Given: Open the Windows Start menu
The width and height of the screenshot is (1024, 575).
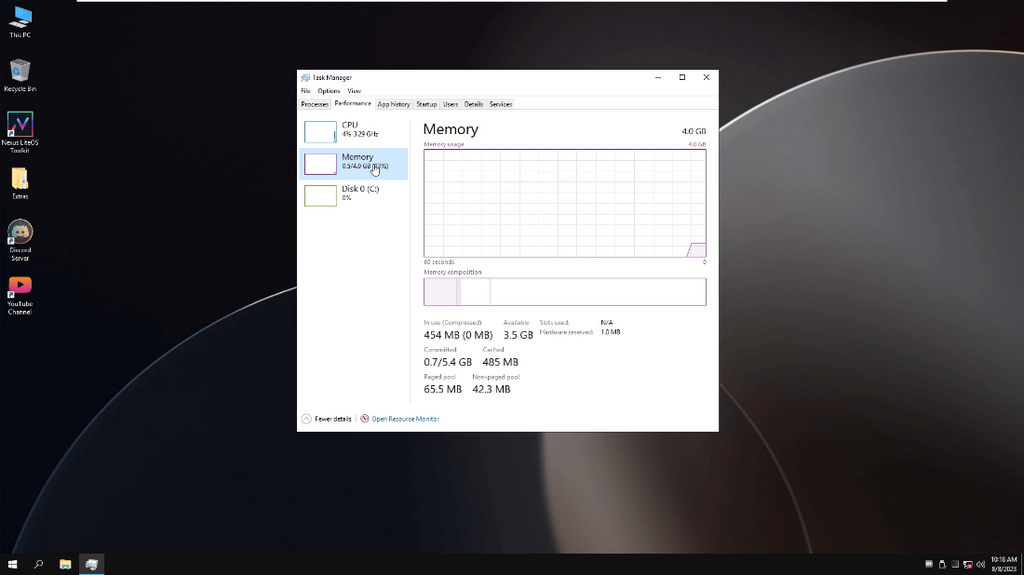Looking at the screenshot, I should click(12, 564).
